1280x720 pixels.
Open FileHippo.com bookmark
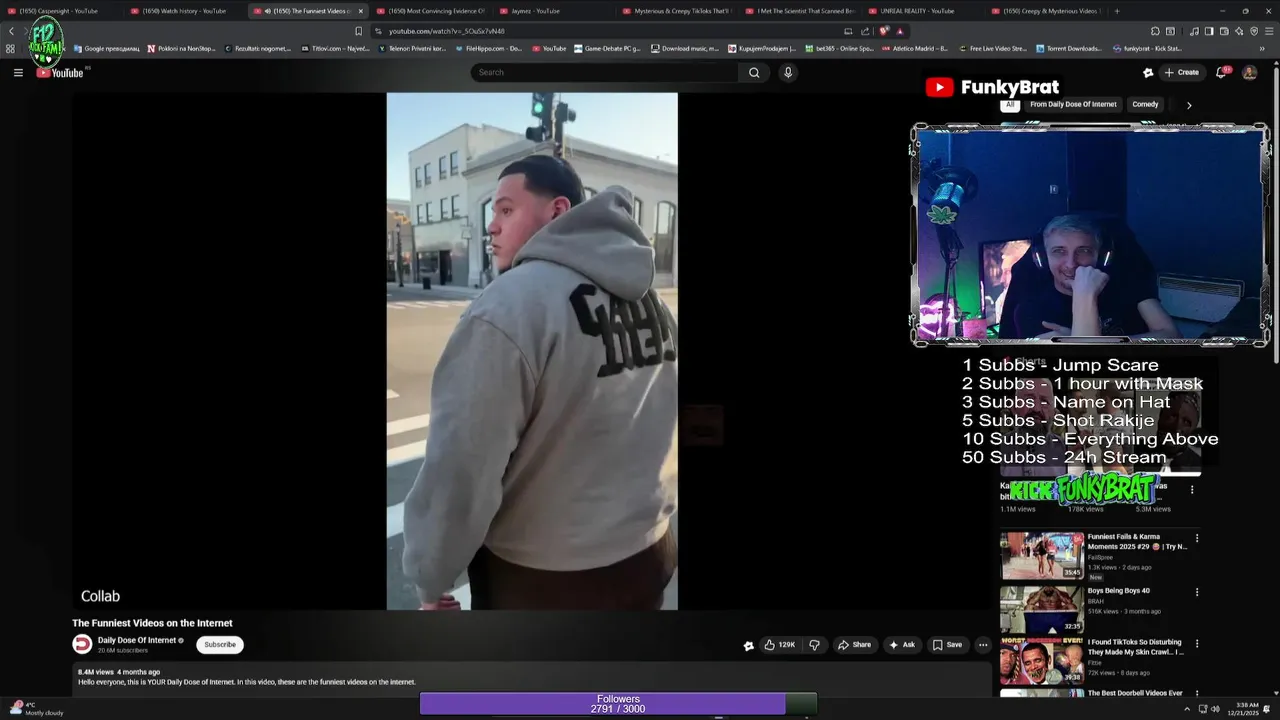488,48
